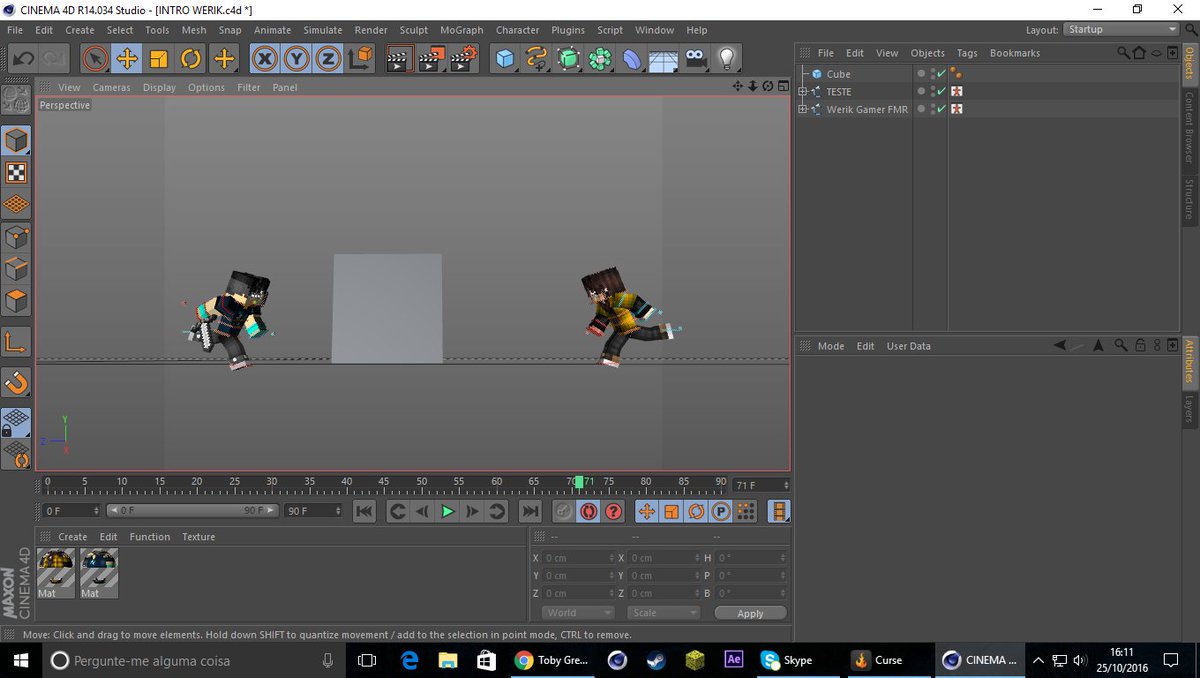Open the MoGraph menu
The height and width of the screenshot is (678, 1200).
pos(461,30)
